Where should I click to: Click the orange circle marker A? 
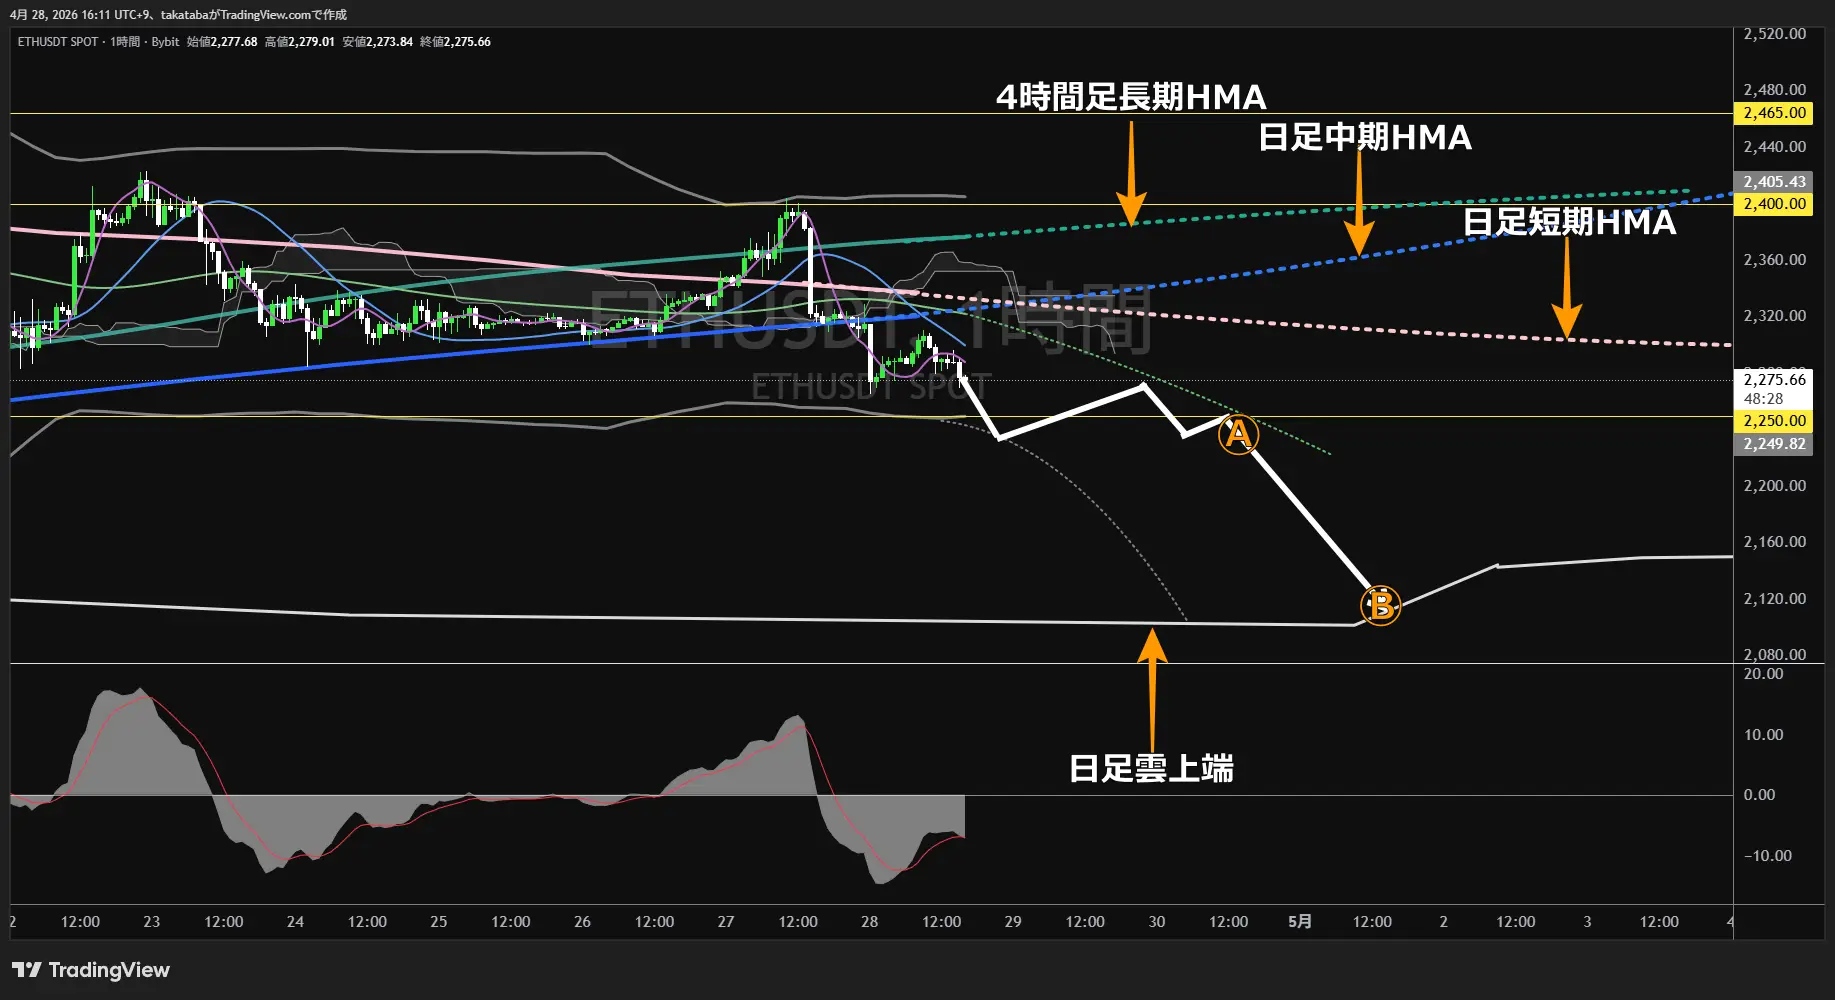coord(1238,435)
